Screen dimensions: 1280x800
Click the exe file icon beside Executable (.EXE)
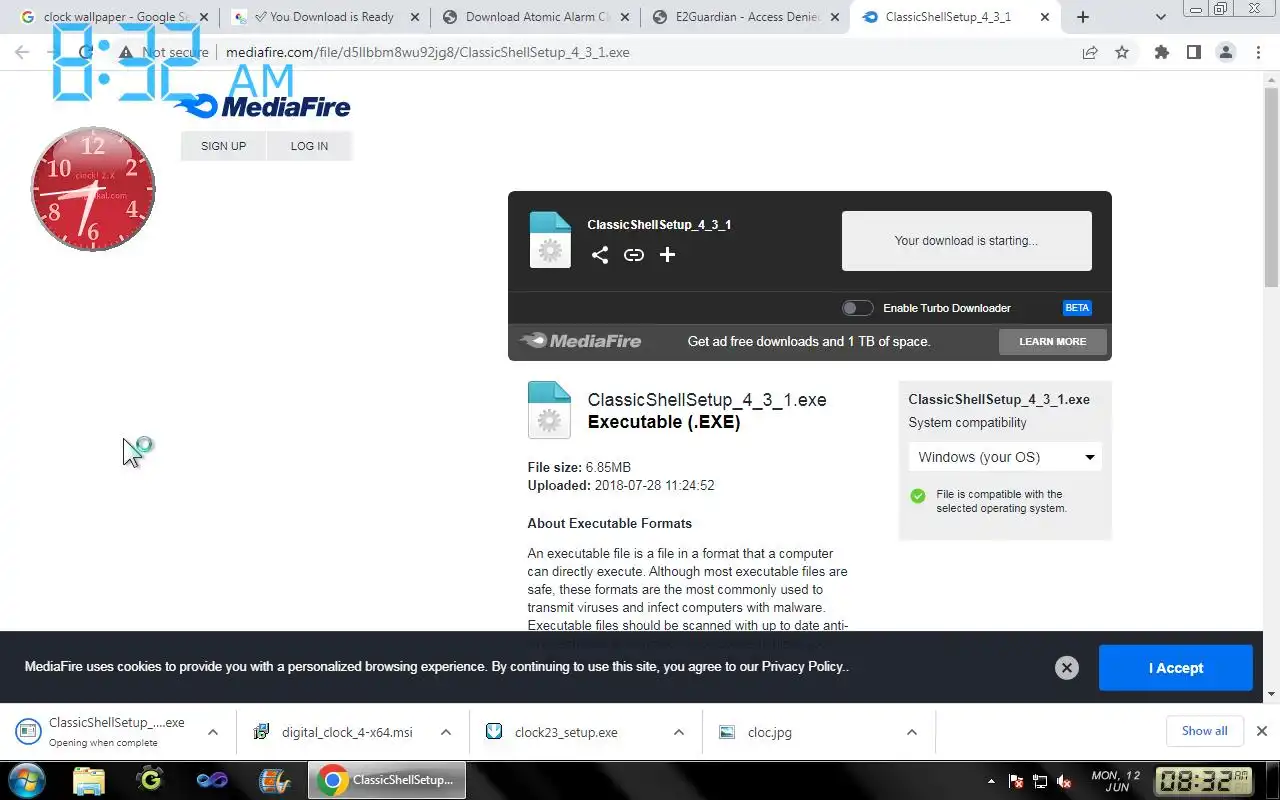tap(549, 410)
